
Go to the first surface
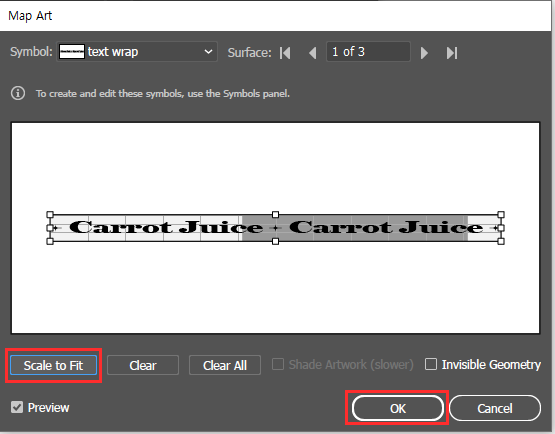point(285,53)
